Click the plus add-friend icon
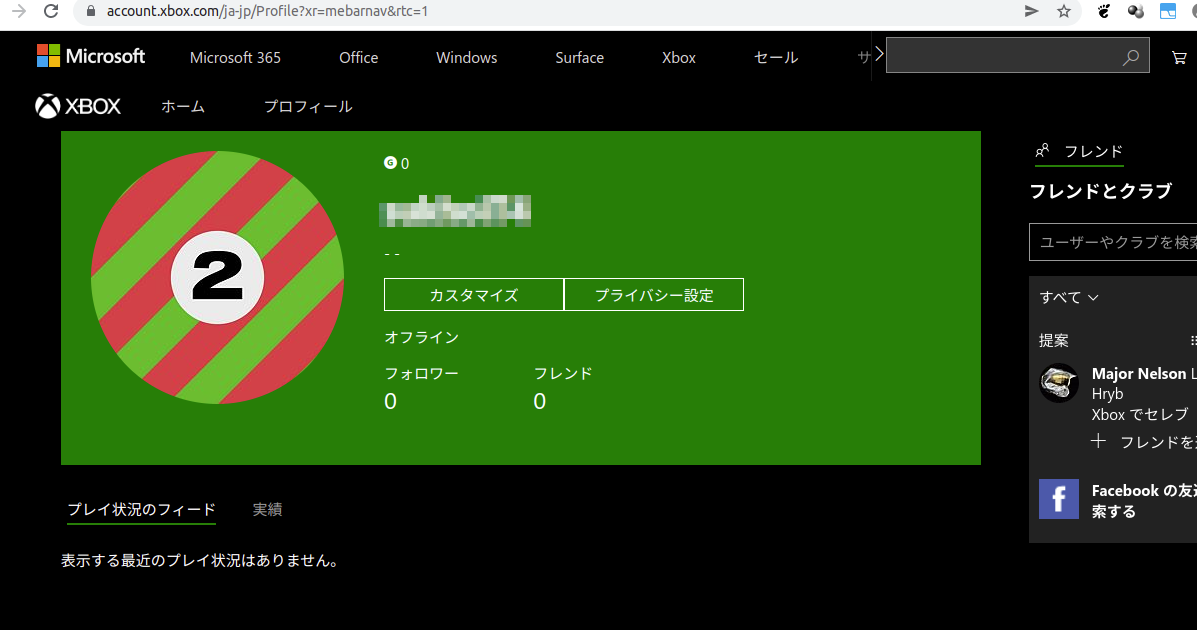Viewport: 1197px width, 630px height. click(1098, 441)
